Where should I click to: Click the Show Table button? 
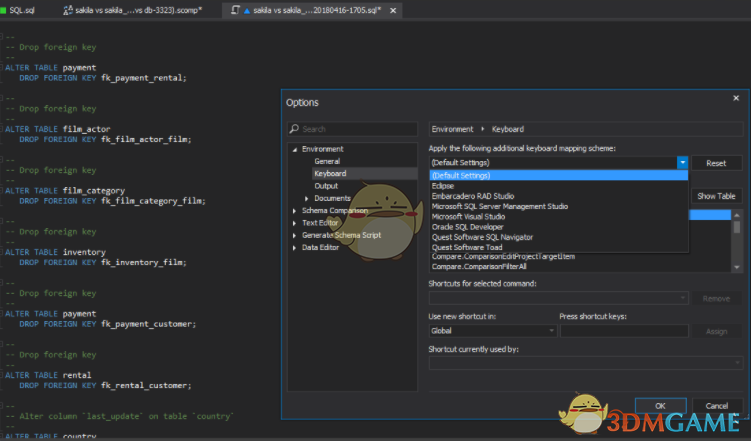pyautogui.click(x=716, y=196)
